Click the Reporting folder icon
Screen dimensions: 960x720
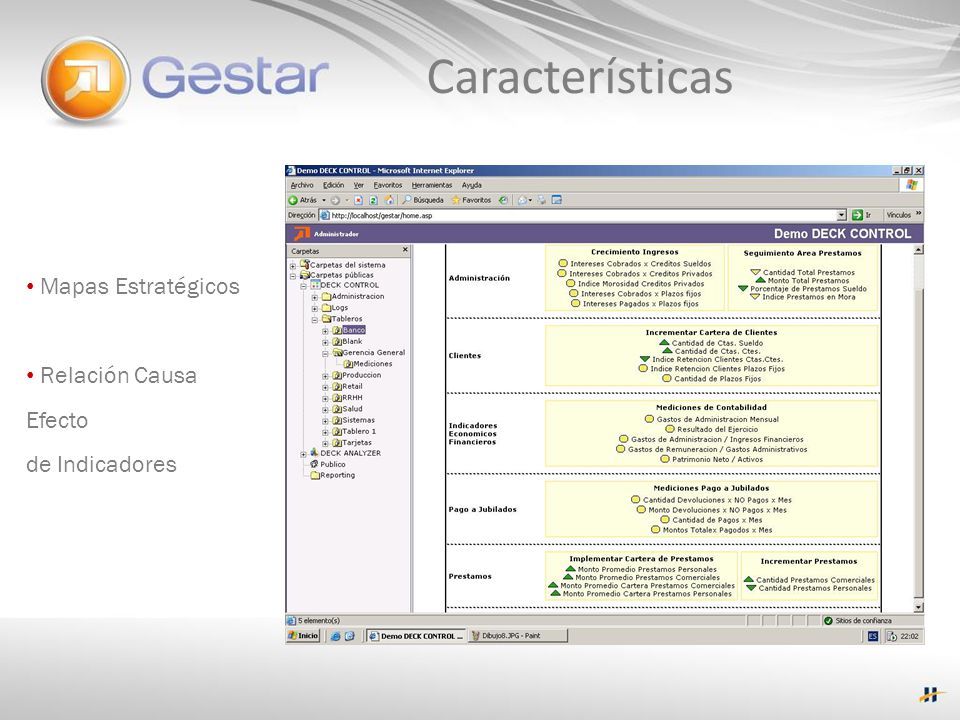(x=315, y=475)
